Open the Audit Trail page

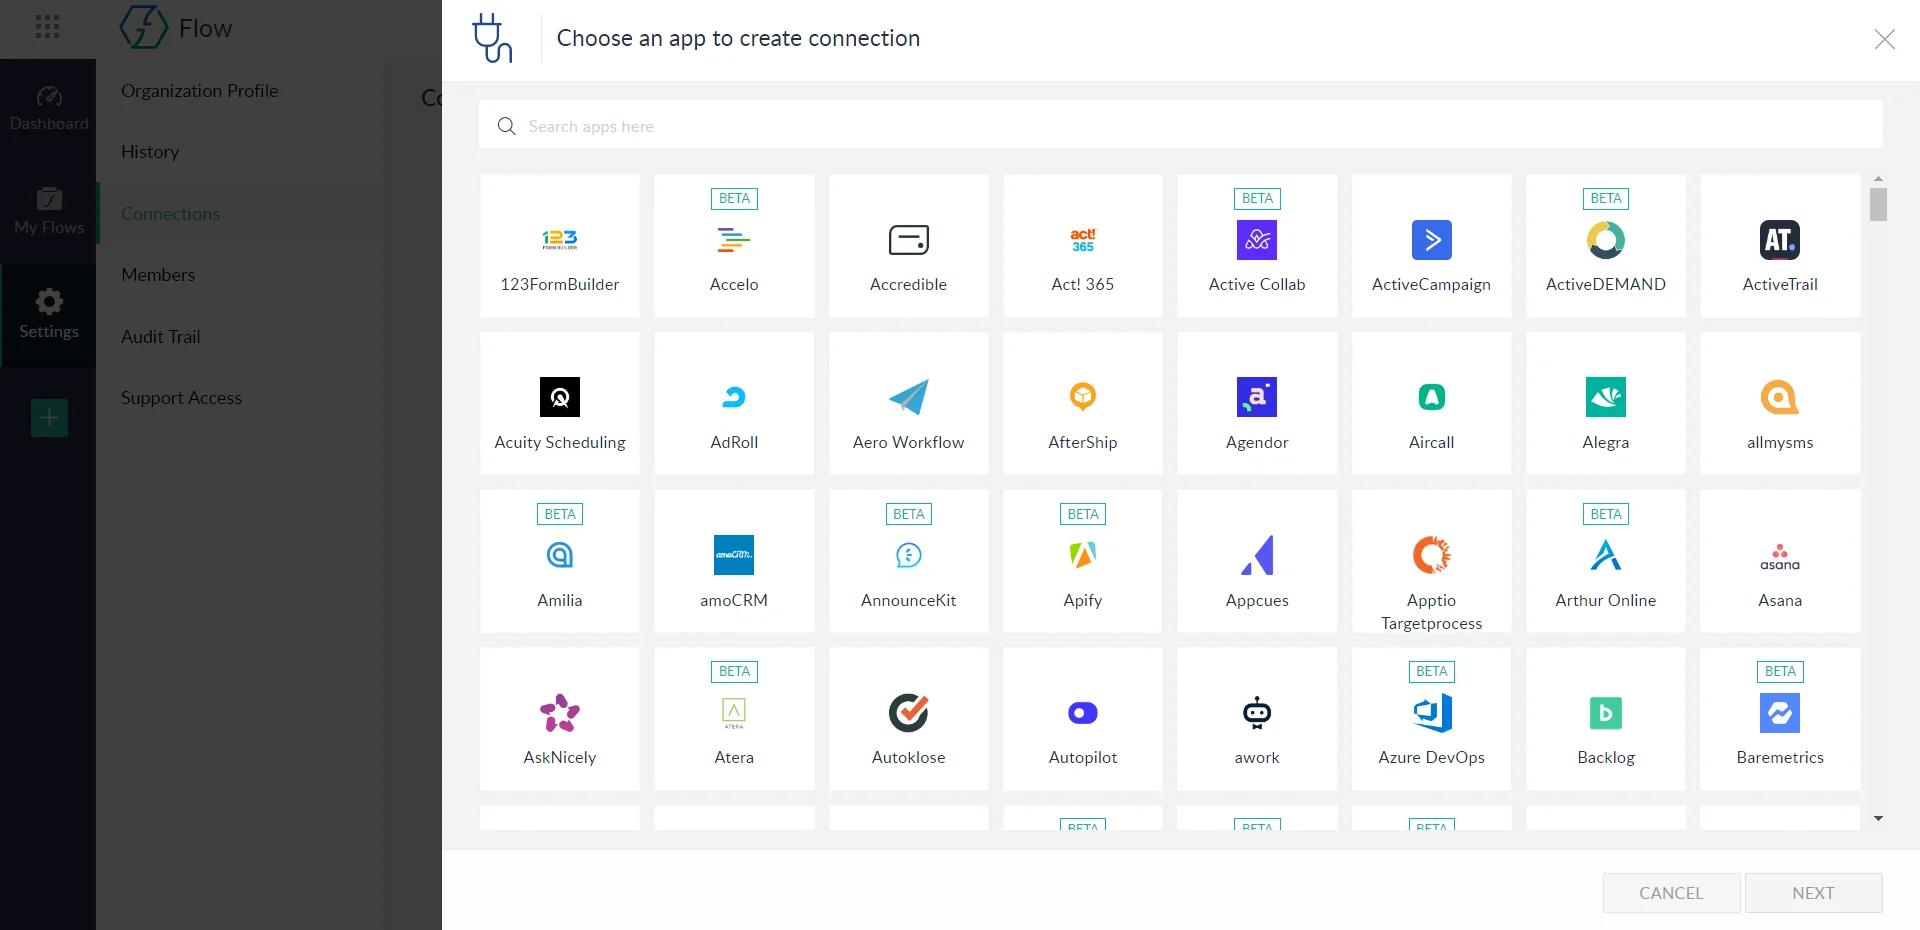pos(161,337)
